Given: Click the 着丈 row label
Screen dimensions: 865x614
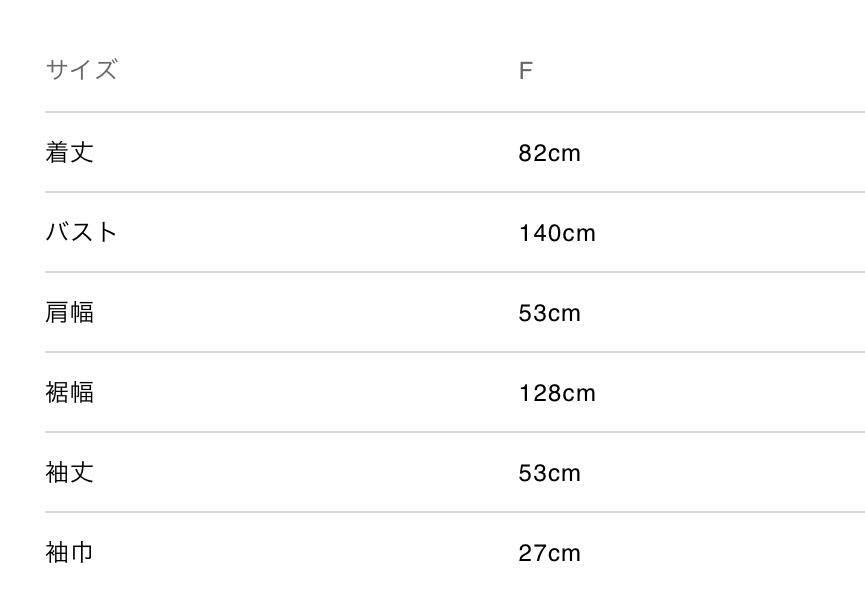Looking at the screenshot, I should point(69,153).
